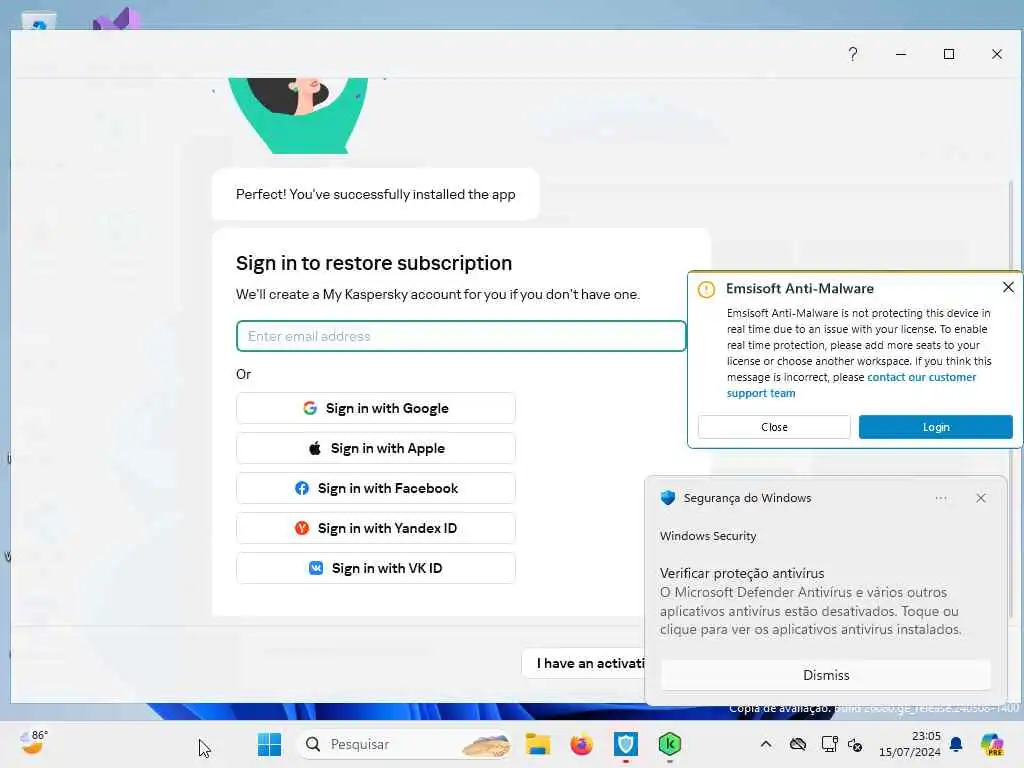1024x768 pixels.
Task: Open the notification bell icon
Action: point(956,744)
